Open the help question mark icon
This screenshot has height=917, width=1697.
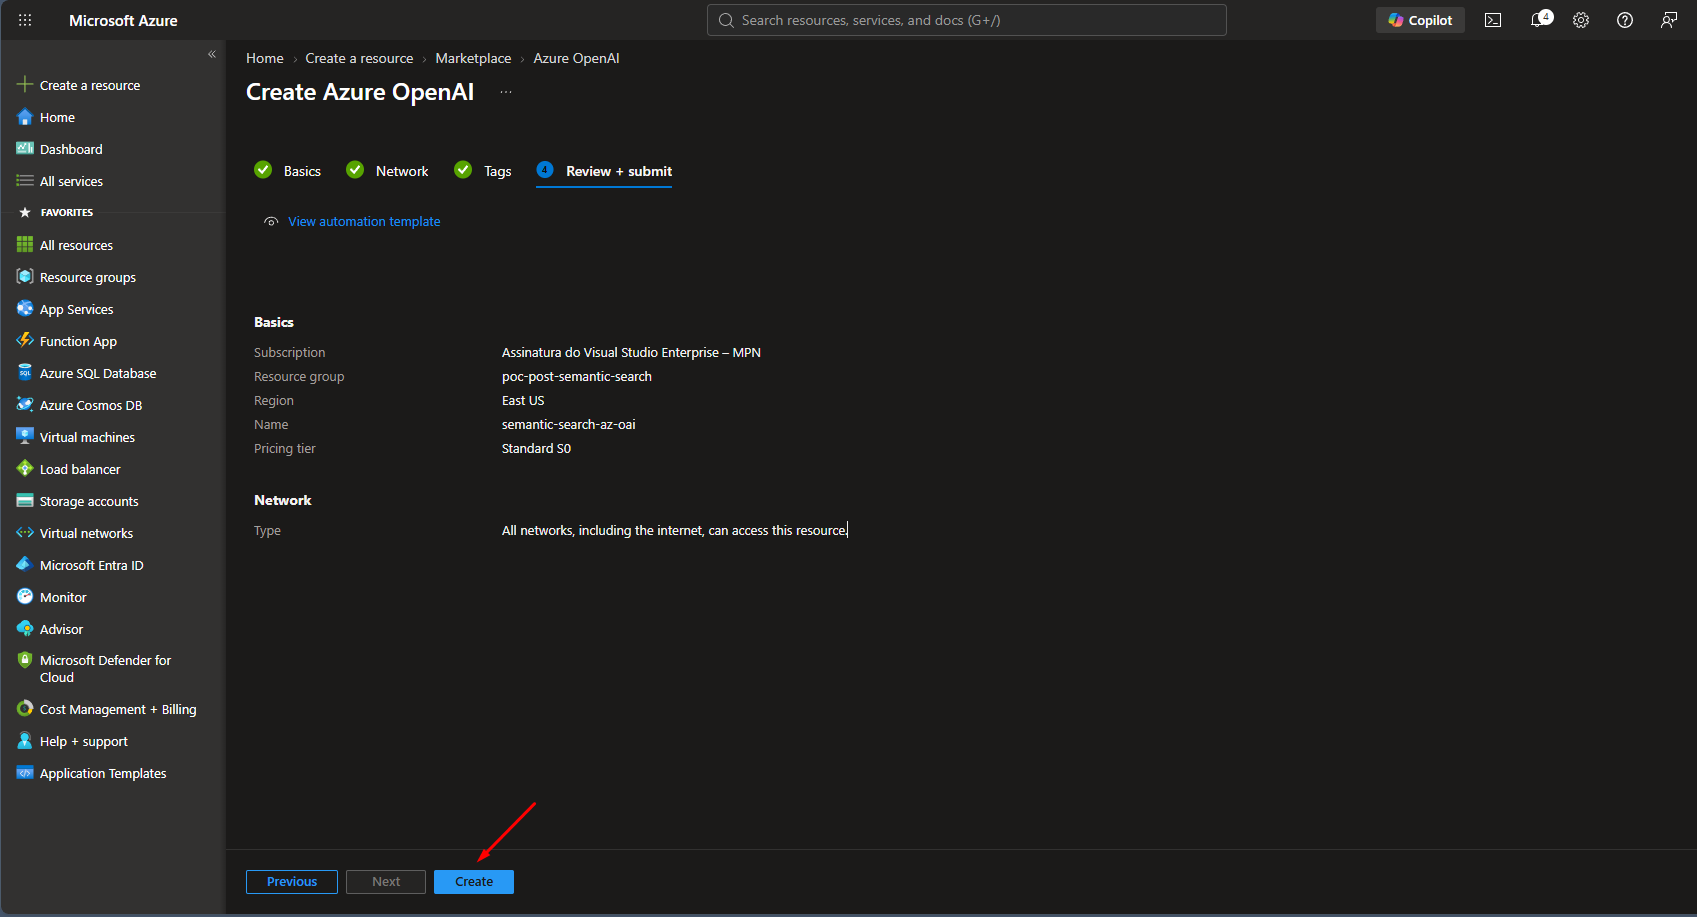(x=1625, y=20)
